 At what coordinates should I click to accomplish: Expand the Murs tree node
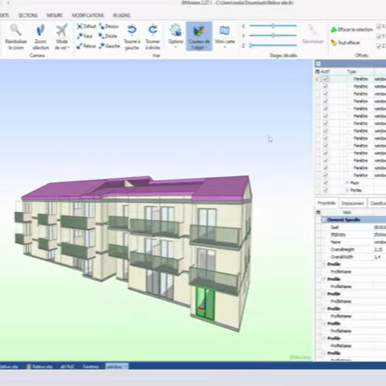pos(347,183)
